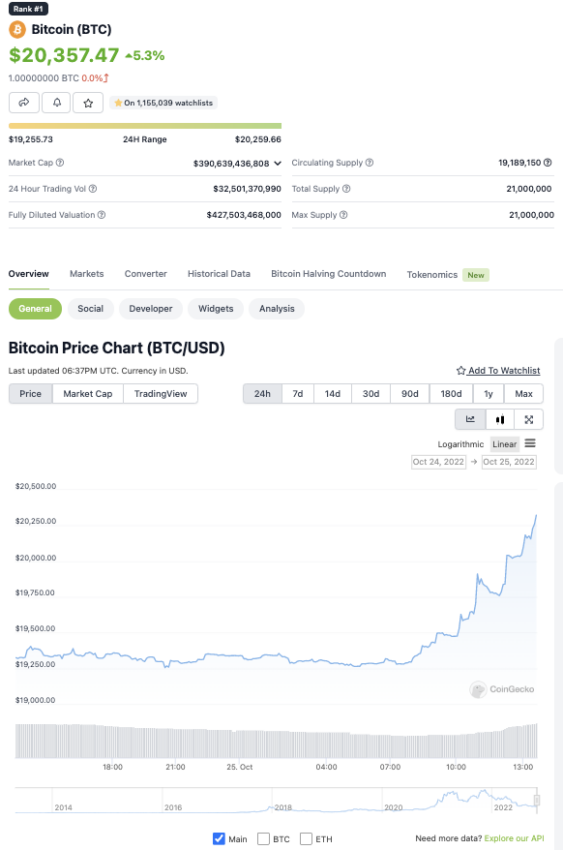Open the chart hamburger export menu
563x850 pixels.
pyautogui.click(x=530, y=443)
